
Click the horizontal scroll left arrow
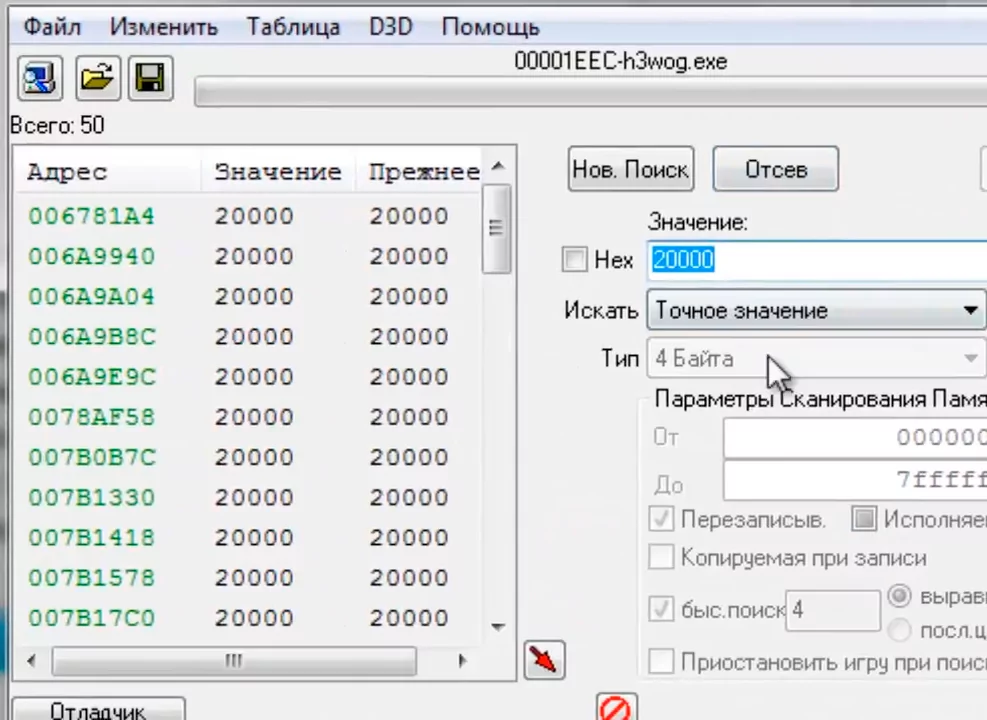pos(31,661)
